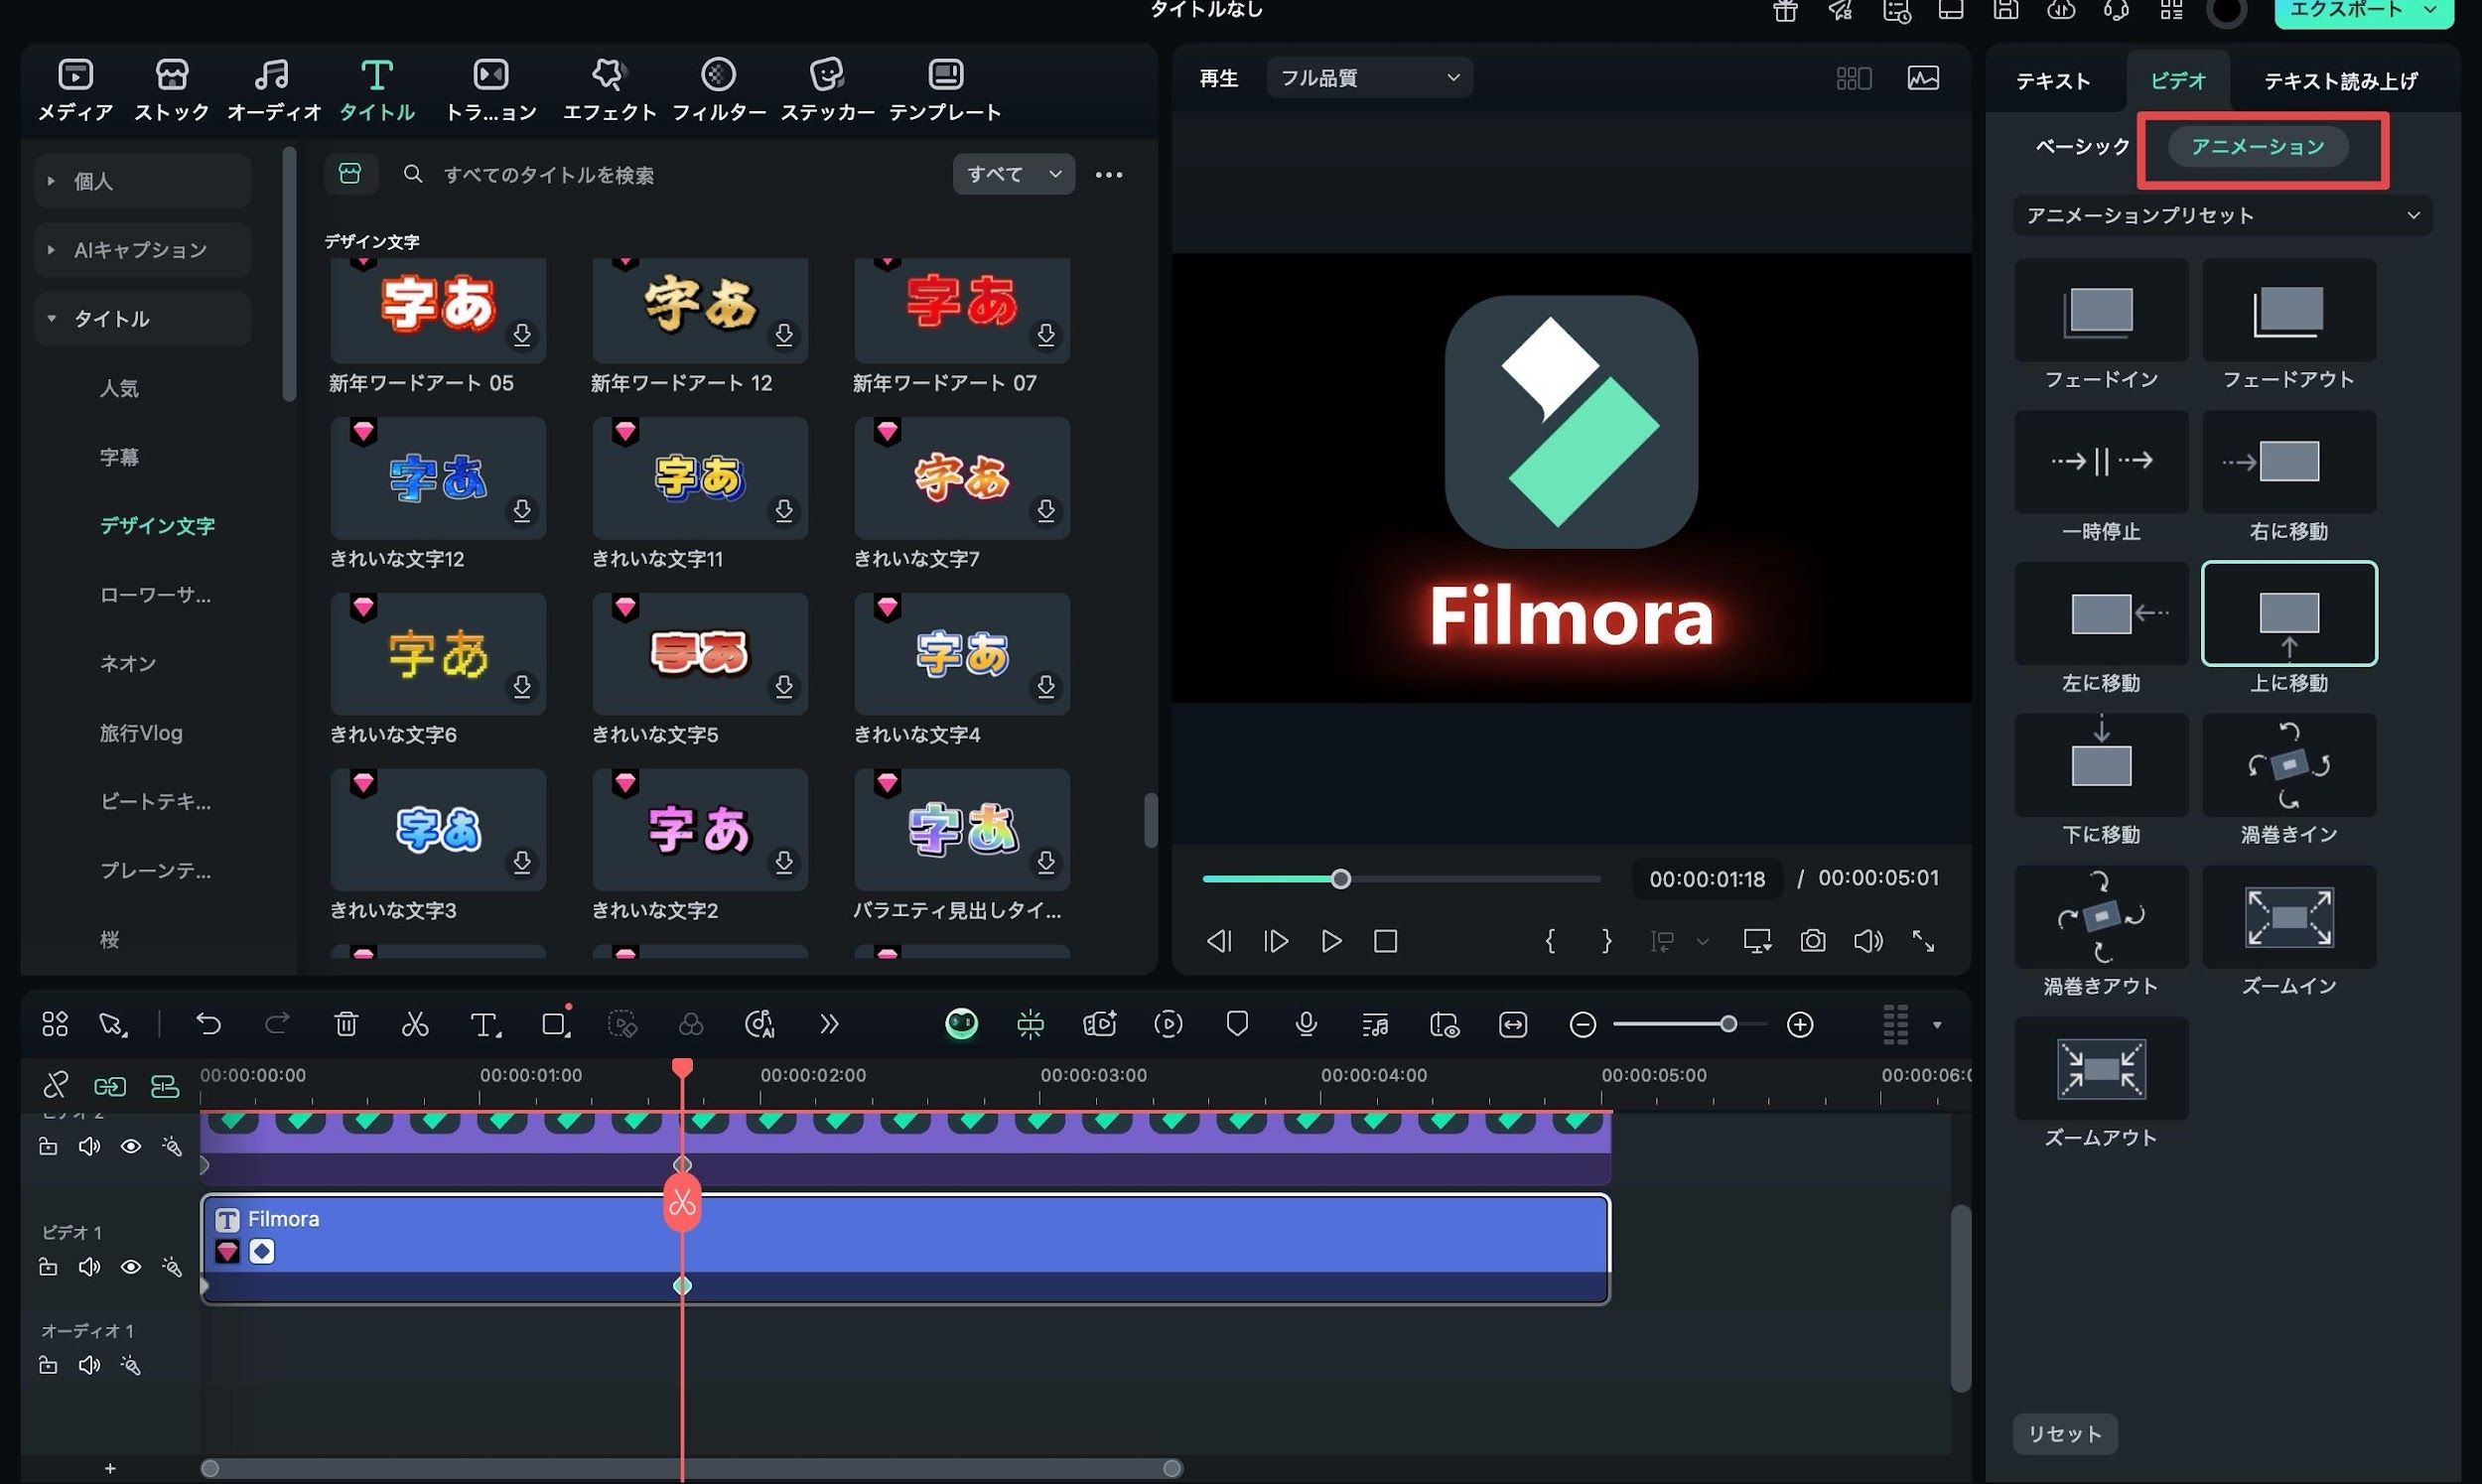Select 人気 in the sidebar
This screenshot has height=1484, width=2482.
point(119,388)
